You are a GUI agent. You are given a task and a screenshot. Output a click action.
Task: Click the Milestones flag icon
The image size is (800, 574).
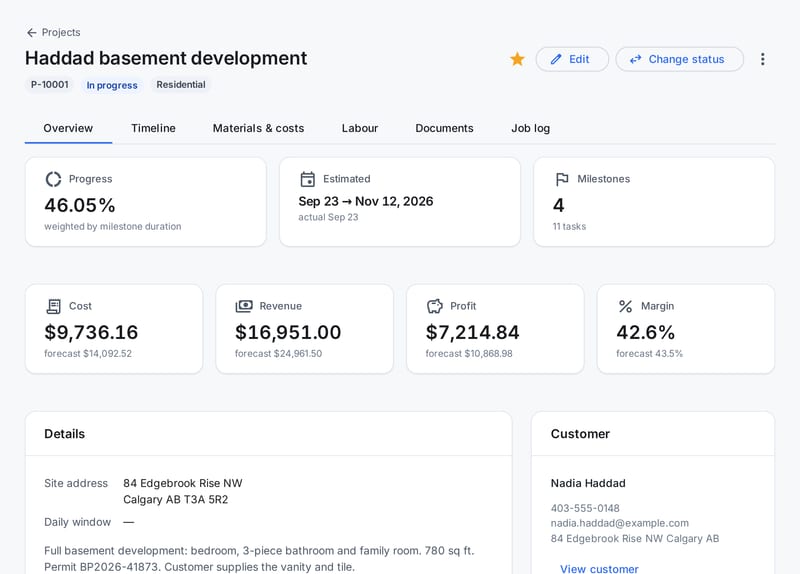[x=562, y=179]
